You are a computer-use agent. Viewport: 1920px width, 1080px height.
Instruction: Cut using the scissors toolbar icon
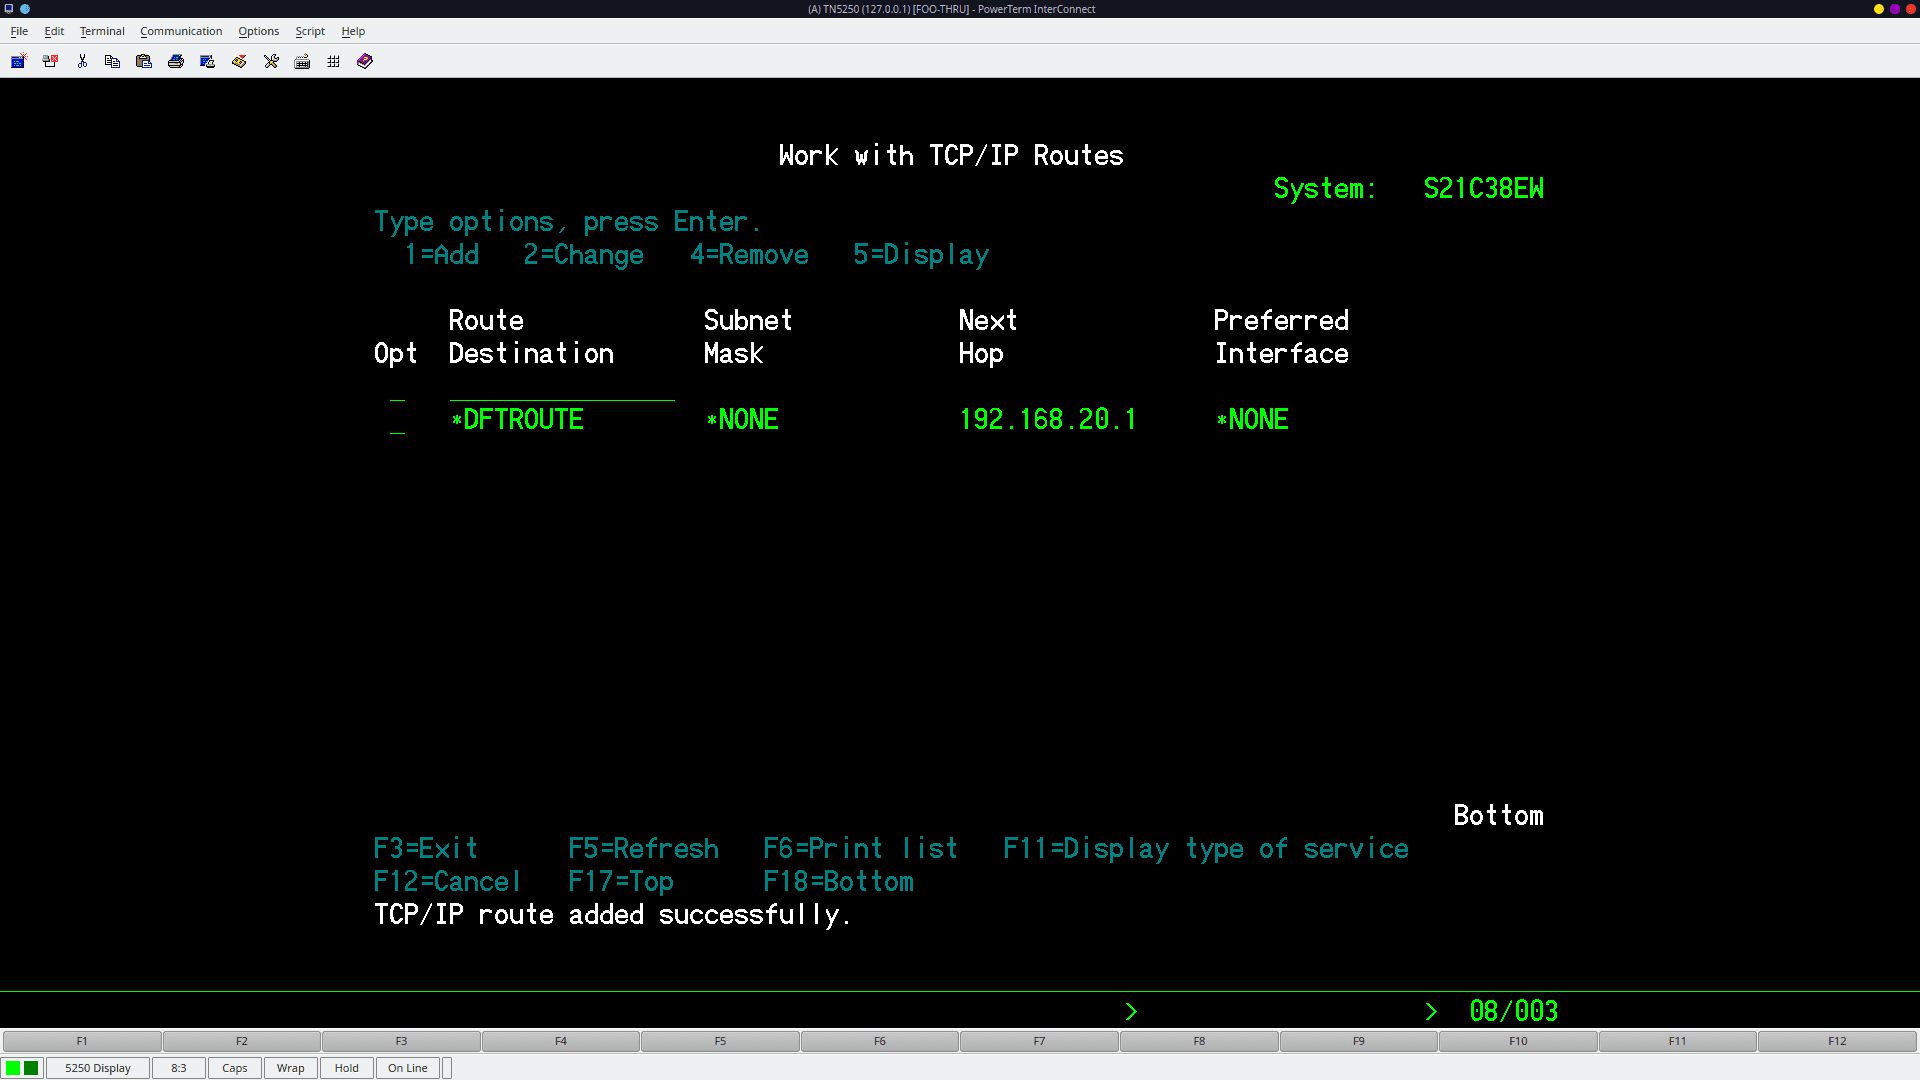tap(82, 61)
